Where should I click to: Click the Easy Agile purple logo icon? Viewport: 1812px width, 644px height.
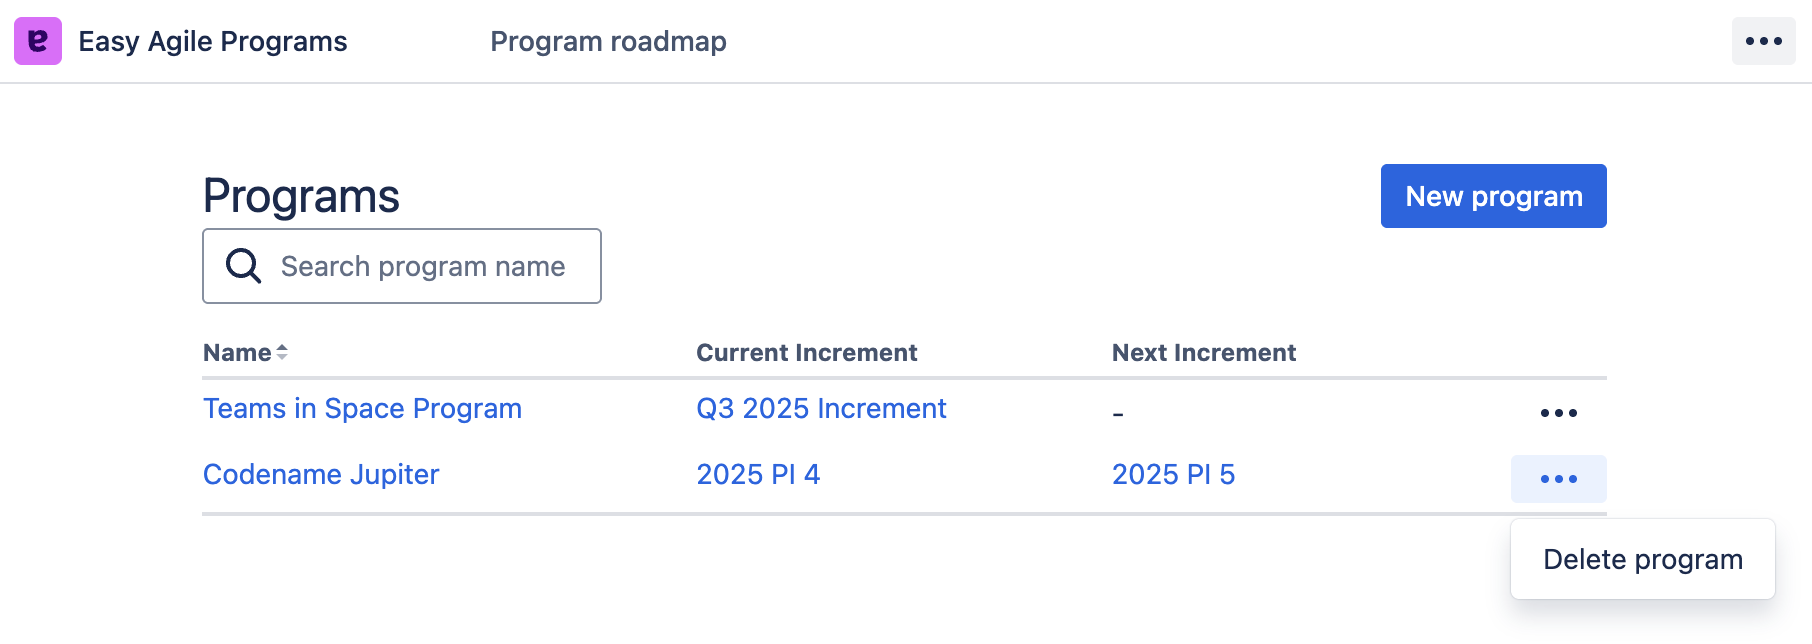tap(38, 41)
